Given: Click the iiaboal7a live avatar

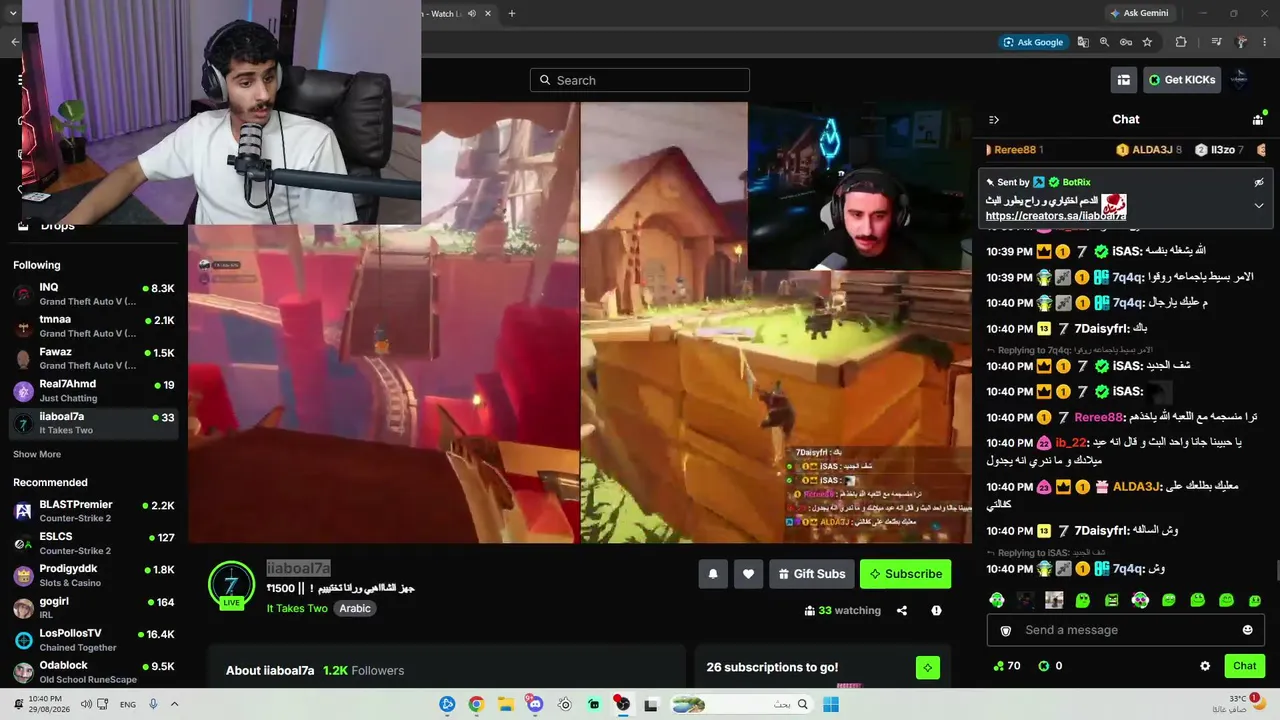Looking at the screenshot, I should (x=232, y=585).
